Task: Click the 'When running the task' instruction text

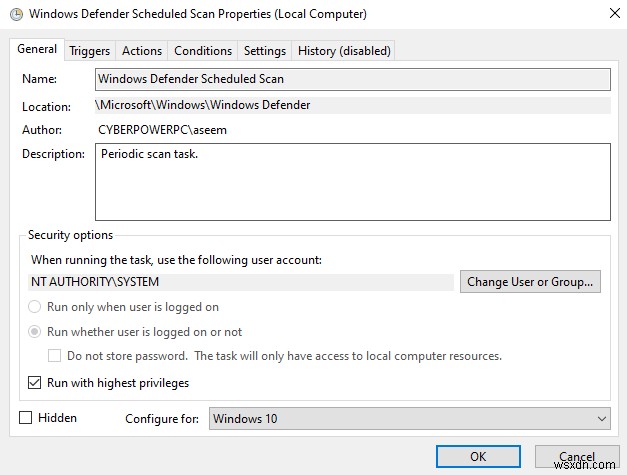Action: point(176,260)
